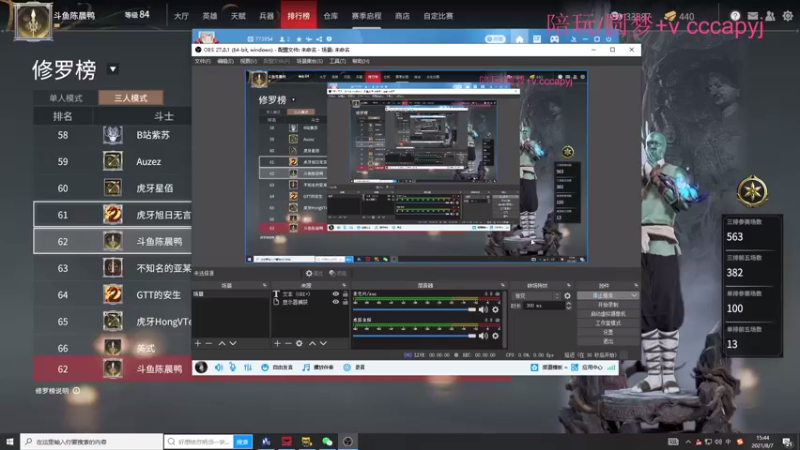800x450 pixels.
Task: Open OBS 工具(T) menu
Action: coord(337,61)
